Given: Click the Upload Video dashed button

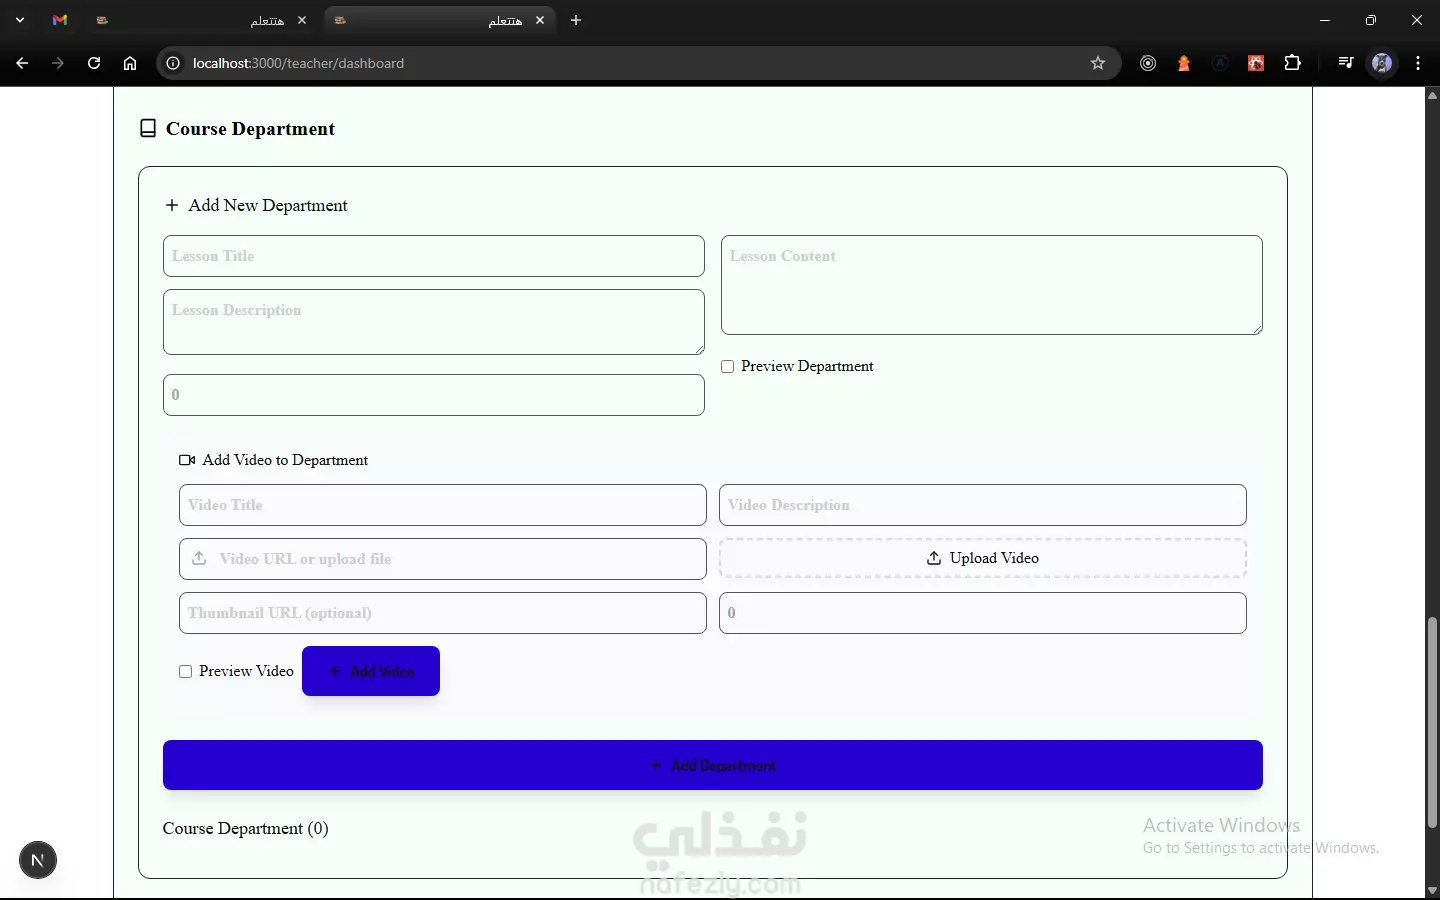Looking at the screenshot, I should [x=983, y=558].
